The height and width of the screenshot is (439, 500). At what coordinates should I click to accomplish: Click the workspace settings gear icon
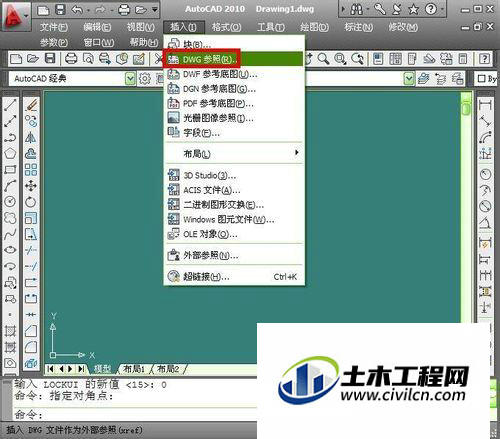(145, 79)
